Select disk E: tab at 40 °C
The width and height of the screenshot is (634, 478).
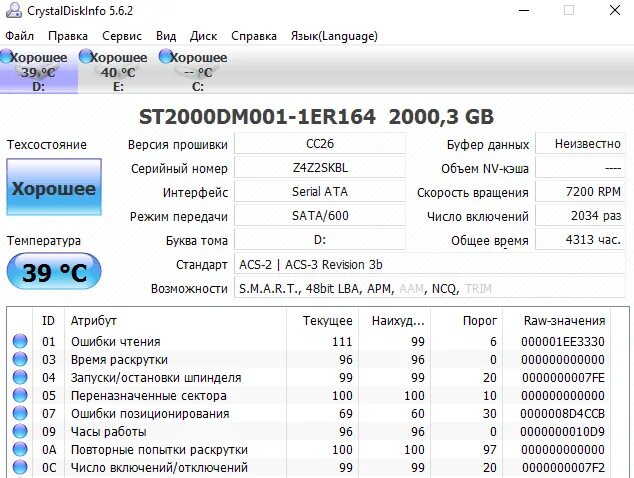pyautogui.click(x=118, y=70)
